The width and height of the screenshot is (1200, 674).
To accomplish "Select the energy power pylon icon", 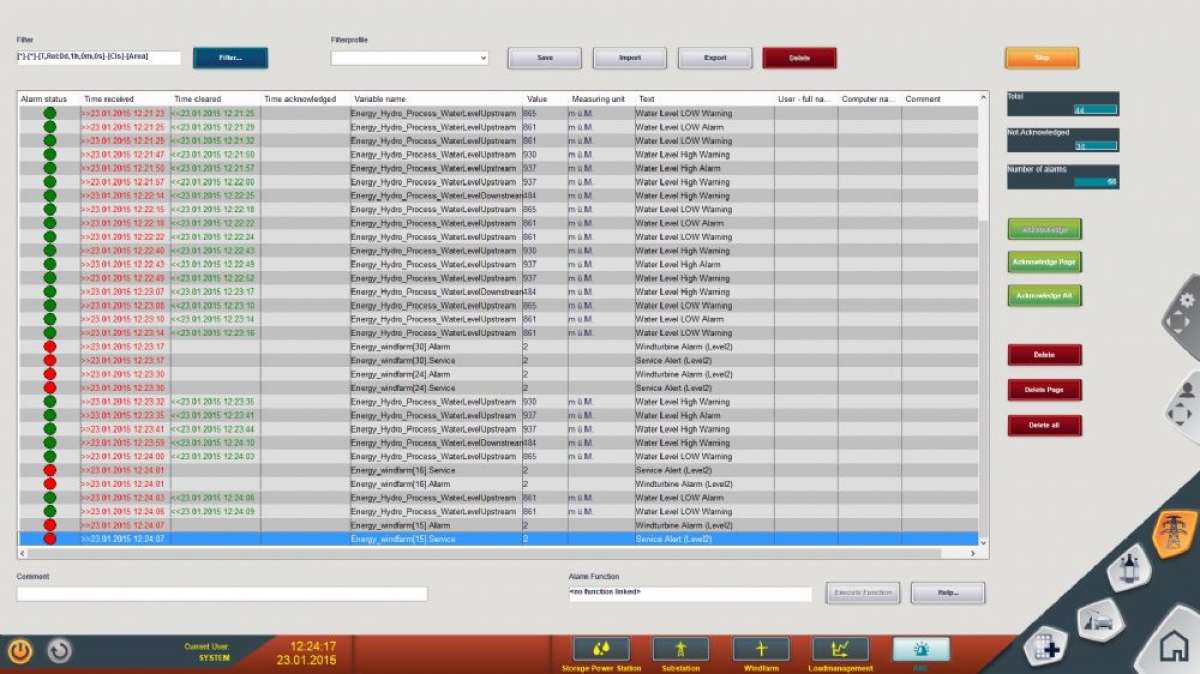I will tap(1175, 533).
